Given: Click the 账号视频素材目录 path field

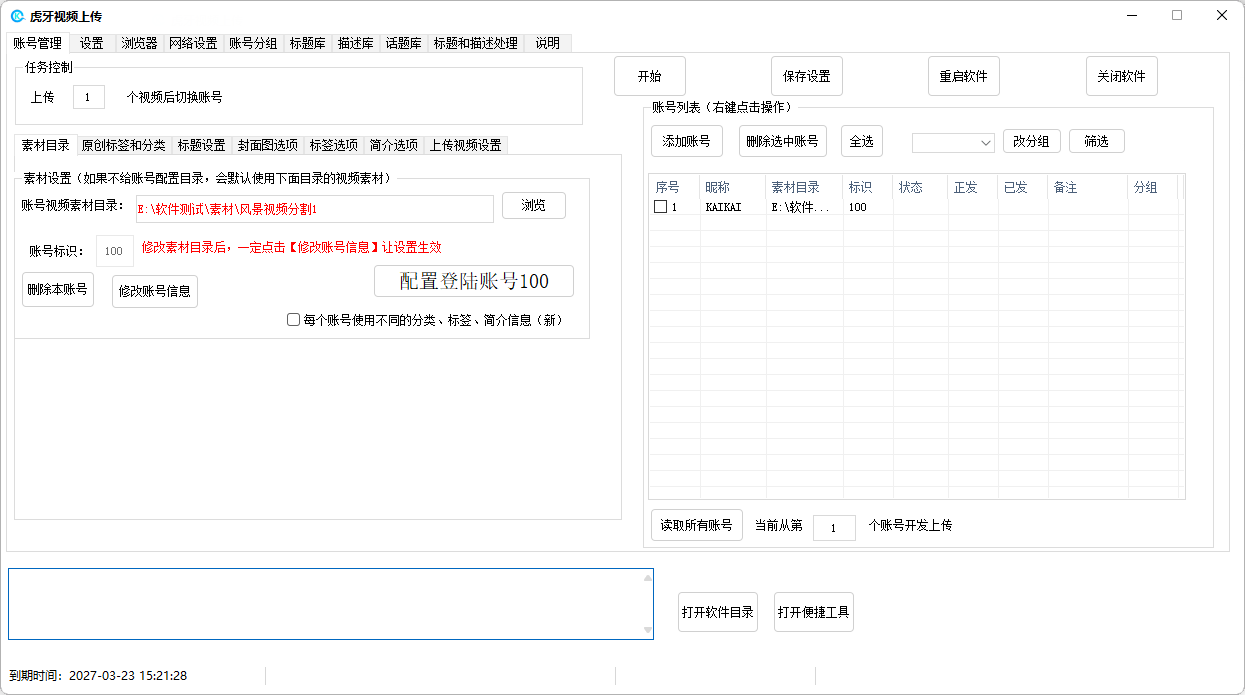Looking at the screenshot, I should coord(314,209).
